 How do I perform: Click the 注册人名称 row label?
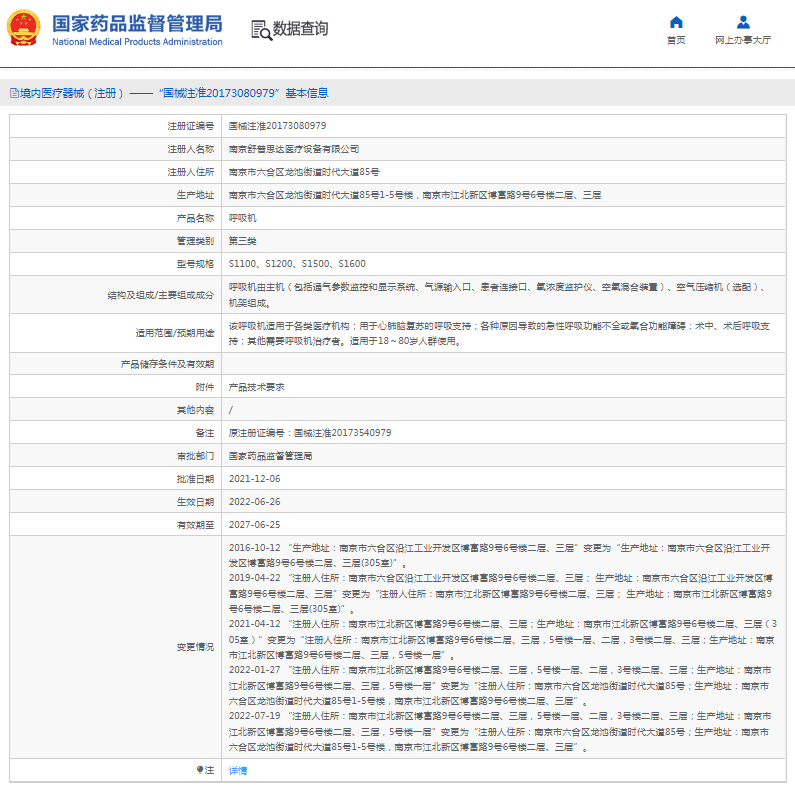tap(191, 149)
